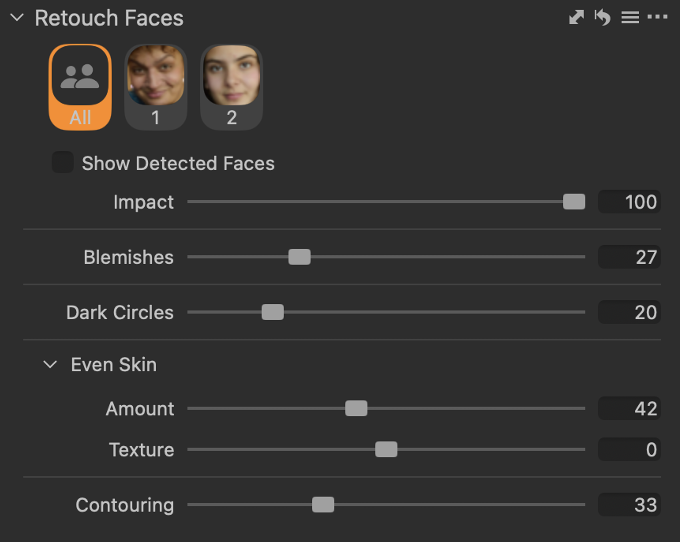Click the Even Skin Amount slider handle

[356, 408]
